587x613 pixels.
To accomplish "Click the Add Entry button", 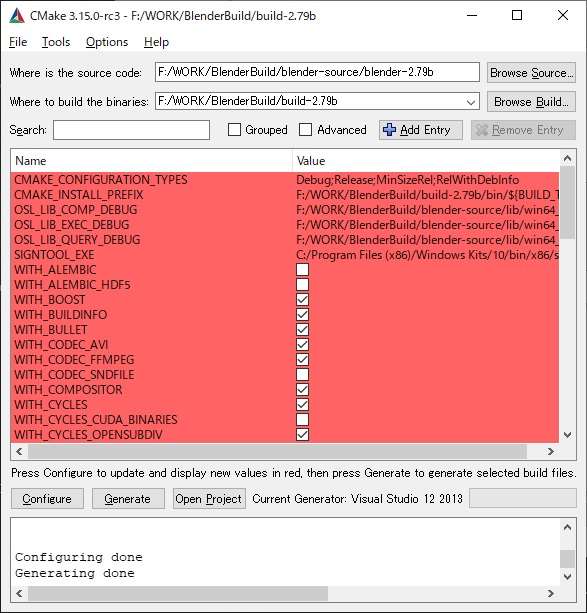I will (x=421, y=130).
